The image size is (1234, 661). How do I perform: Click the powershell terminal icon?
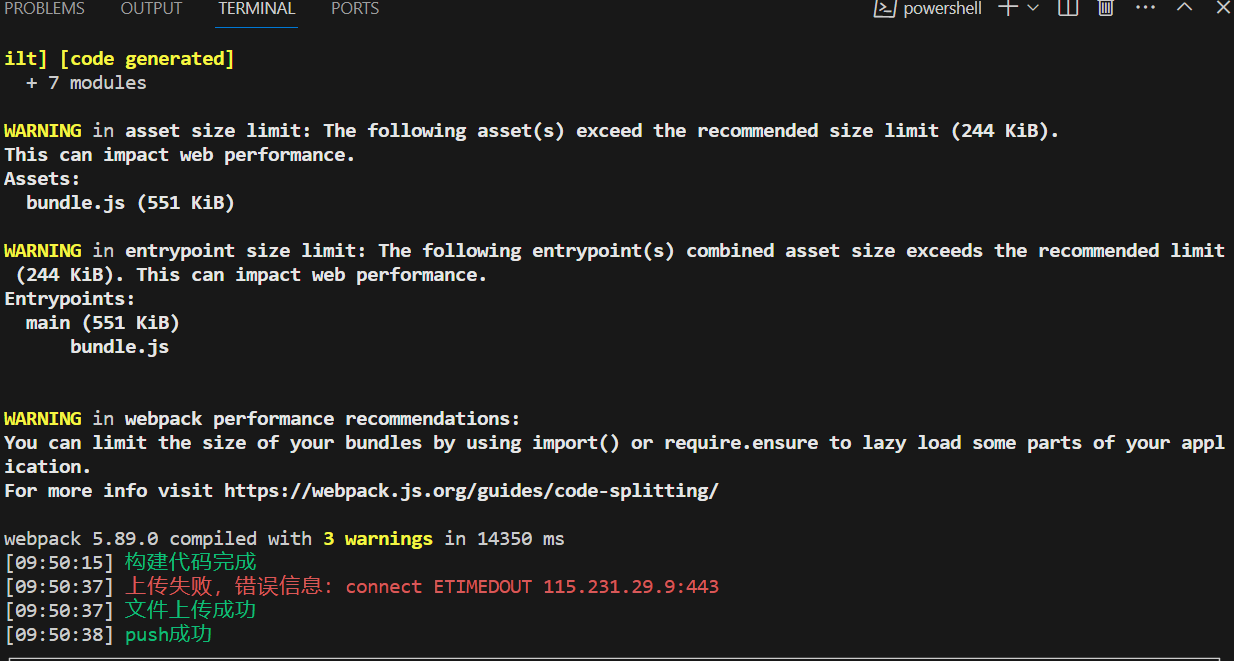(x=883, y=9)
